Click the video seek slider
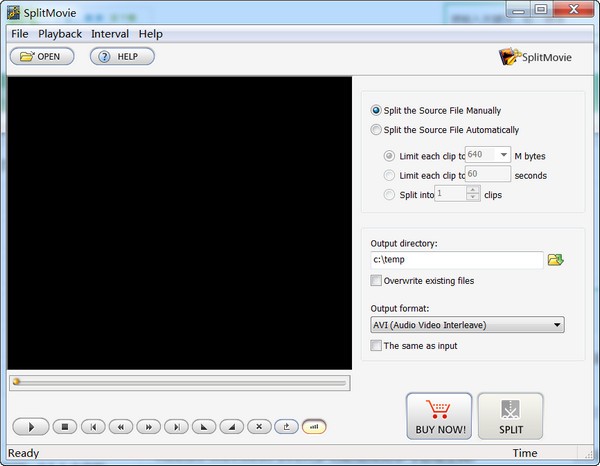Image resolution: width=600 pixels, height=466 pixels. click(180, 382)
